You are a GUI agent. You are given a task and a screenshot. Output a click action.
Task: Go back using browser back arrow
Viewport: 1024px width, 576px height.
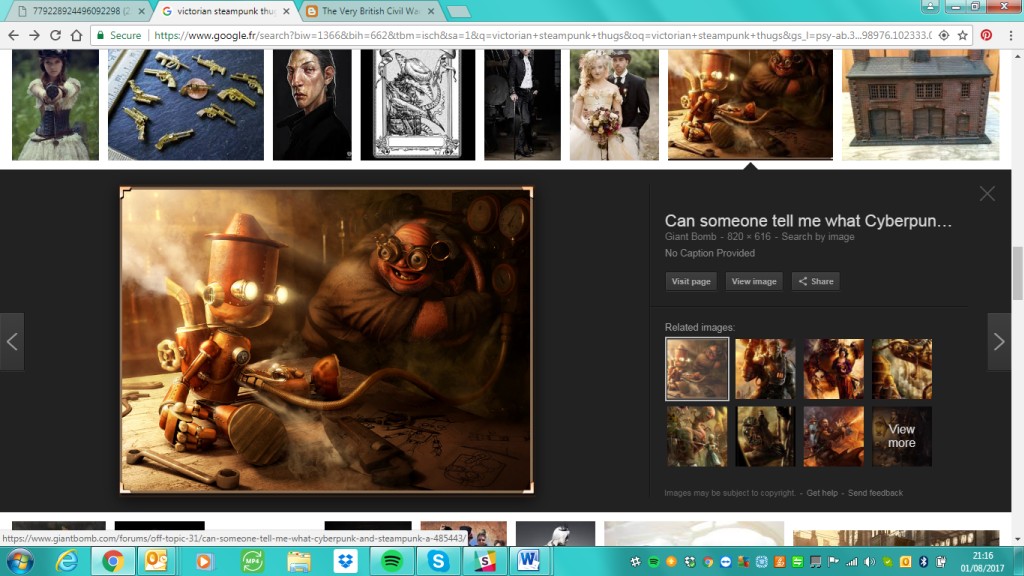click(x=13, y=35)
